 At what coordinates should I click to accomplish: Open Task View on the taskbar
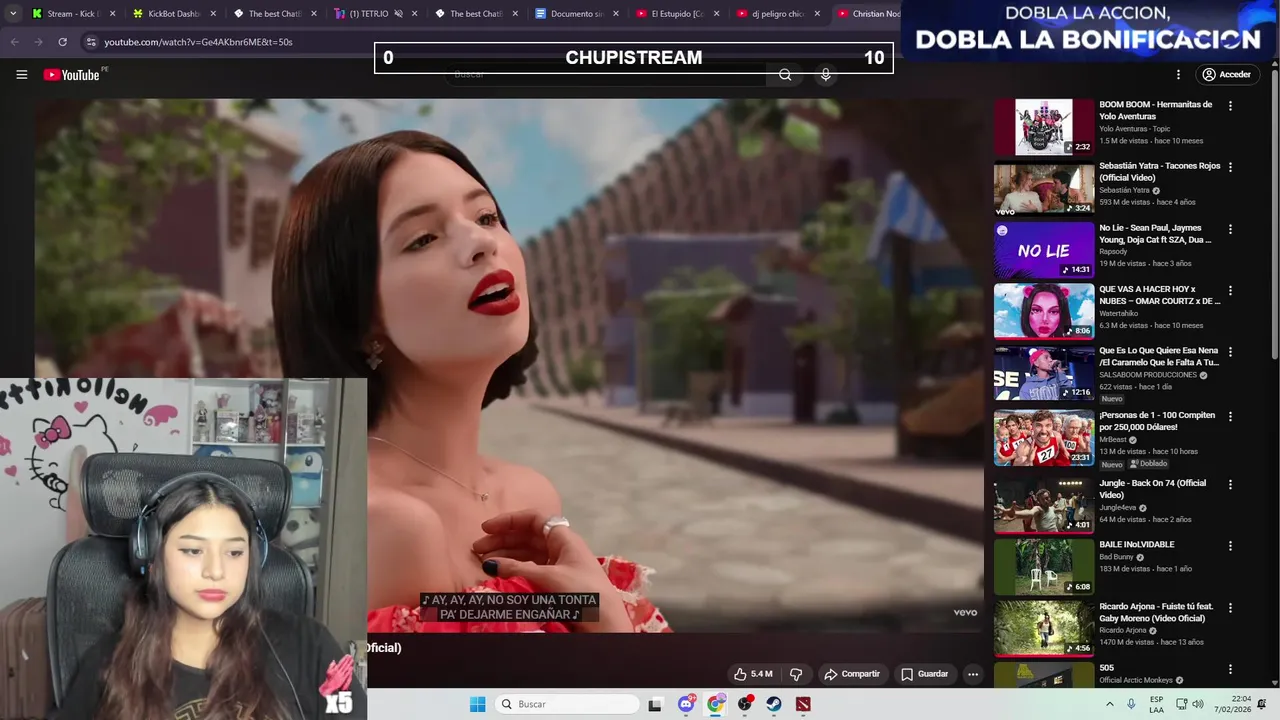tap(655, 704)
